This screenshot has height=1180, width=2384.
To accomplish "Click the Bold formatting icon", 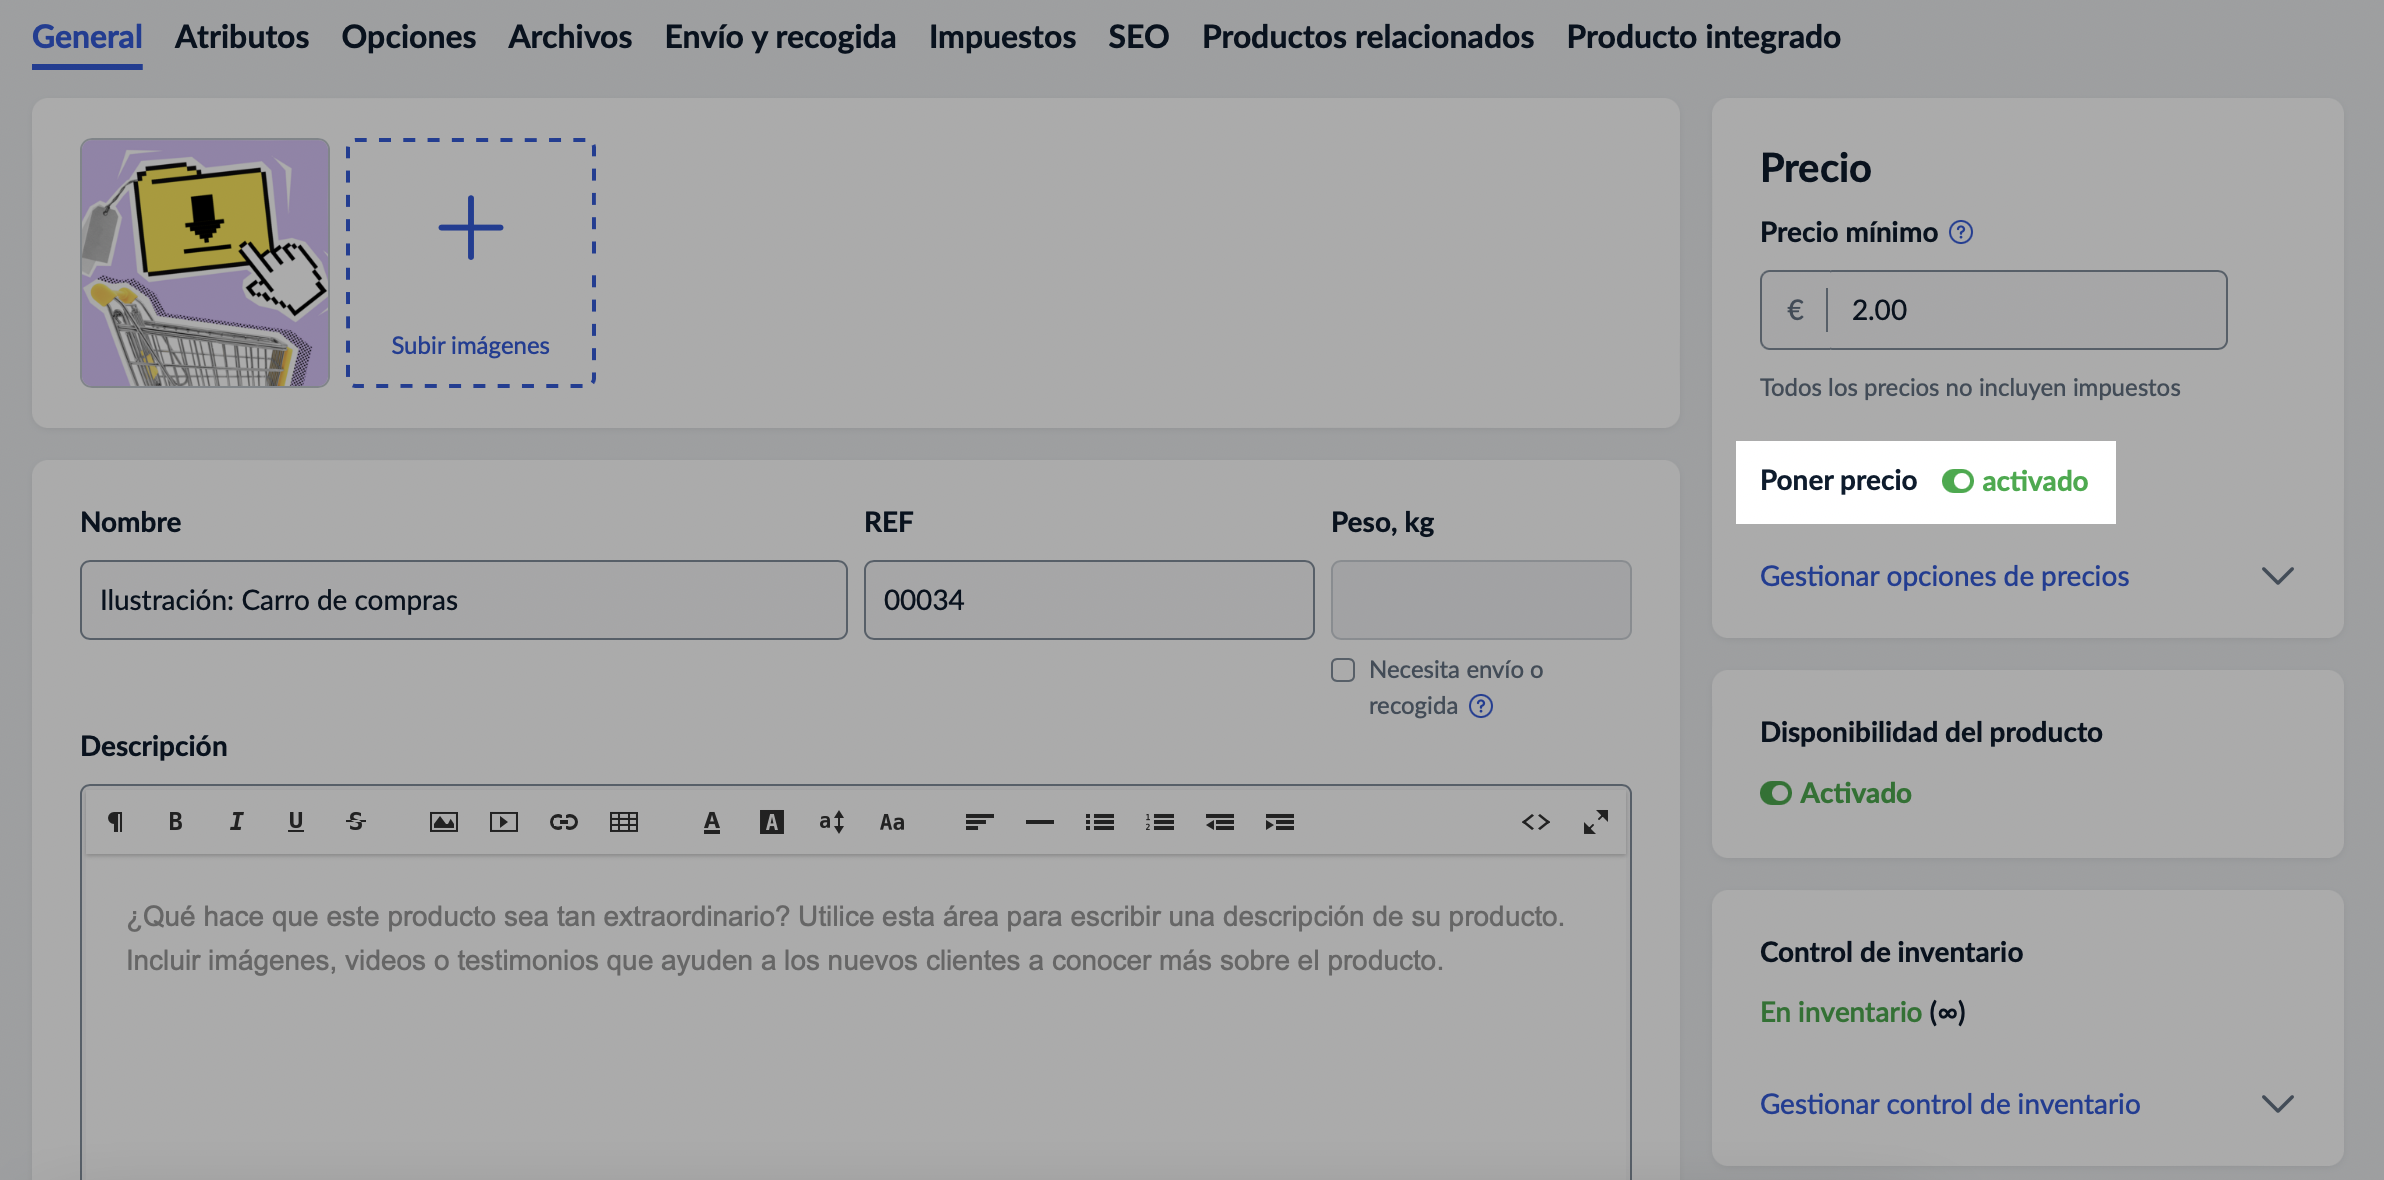I will (x=175, y=822).
